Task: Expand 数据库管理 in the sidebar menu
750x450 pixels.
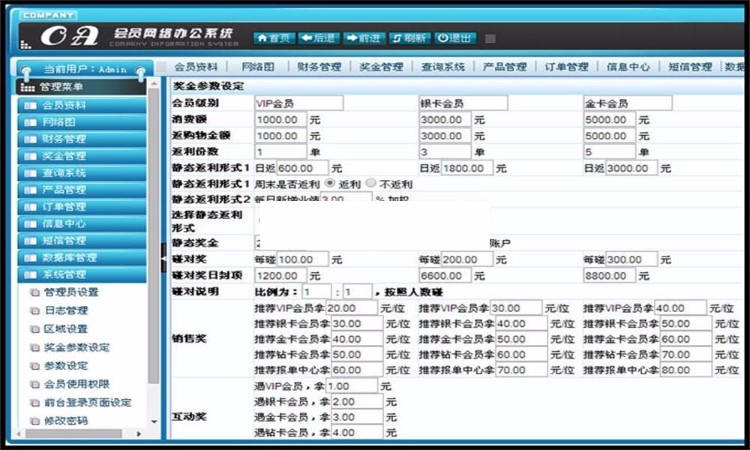Action: pos(82,258)
